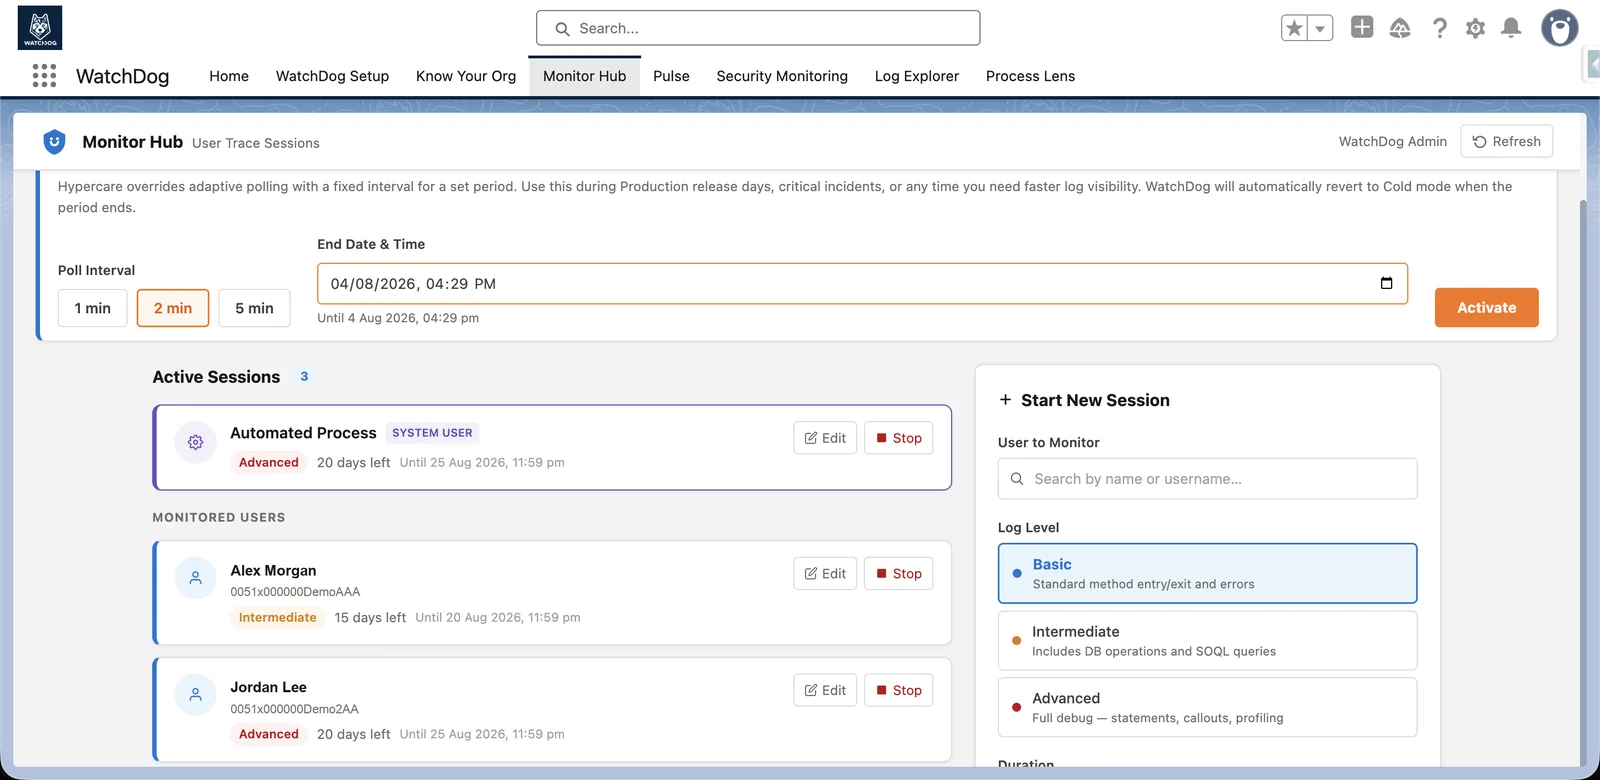
Task: Select the Monitor Hub tab
Action: point(584,76)
